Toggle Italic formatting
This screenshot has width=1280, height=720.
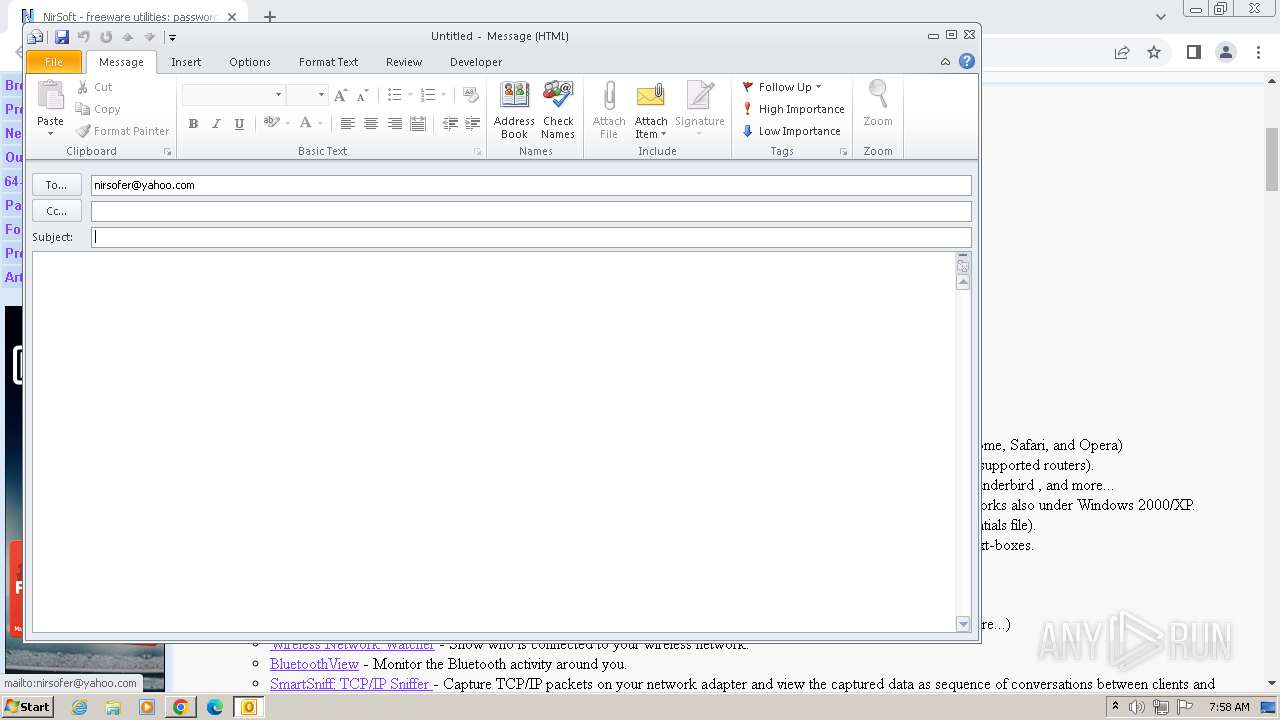click(216, 124)
